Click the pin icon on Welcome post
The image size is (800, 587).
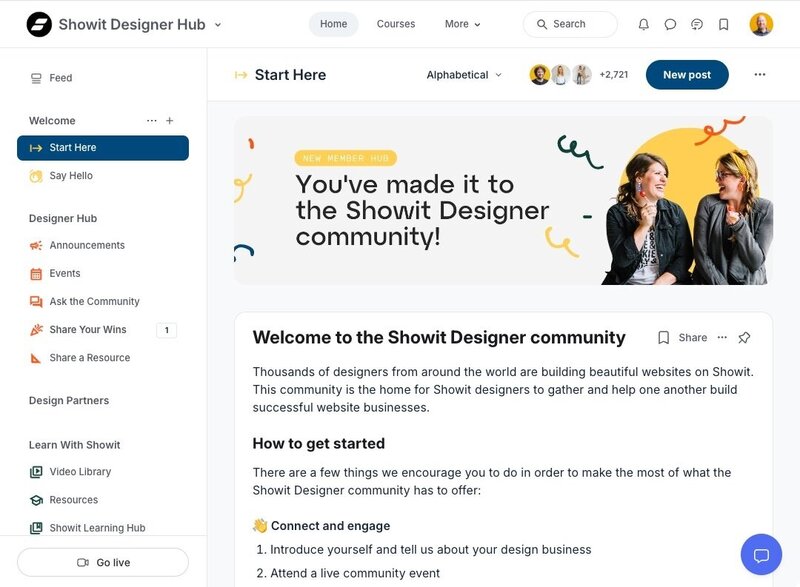click(x=744, y=338)
